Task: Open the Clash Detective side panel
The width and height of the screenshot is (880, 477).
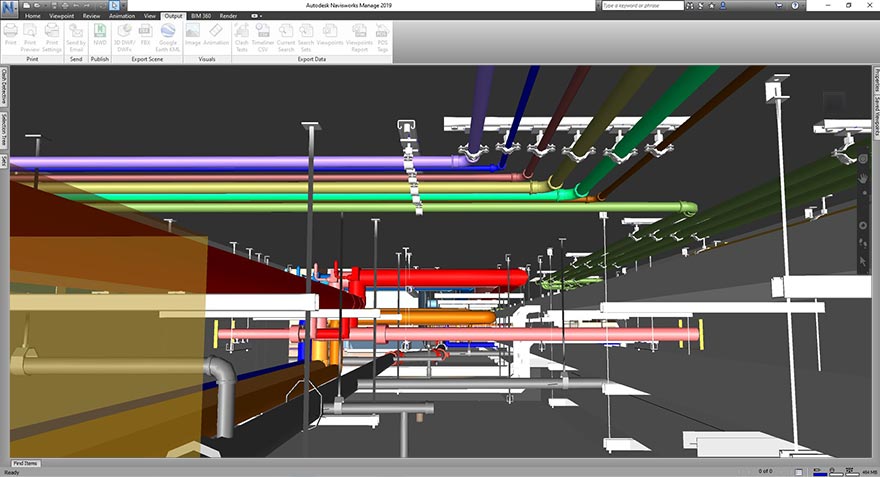Action: point(4,86)
